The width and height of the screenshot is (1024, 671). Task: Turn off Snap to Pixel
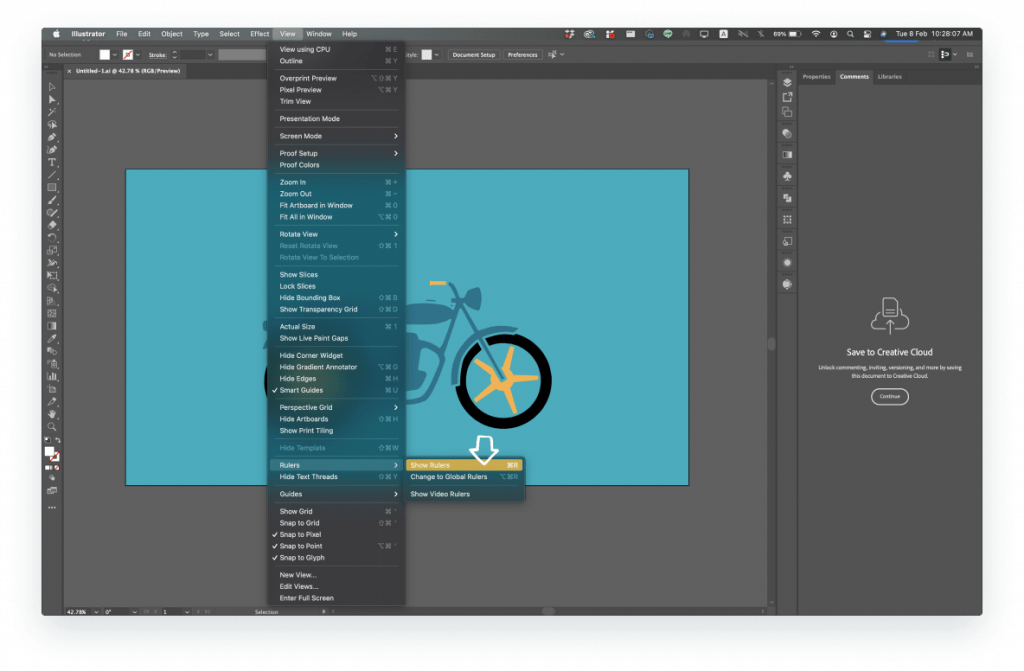click(320, 534)
